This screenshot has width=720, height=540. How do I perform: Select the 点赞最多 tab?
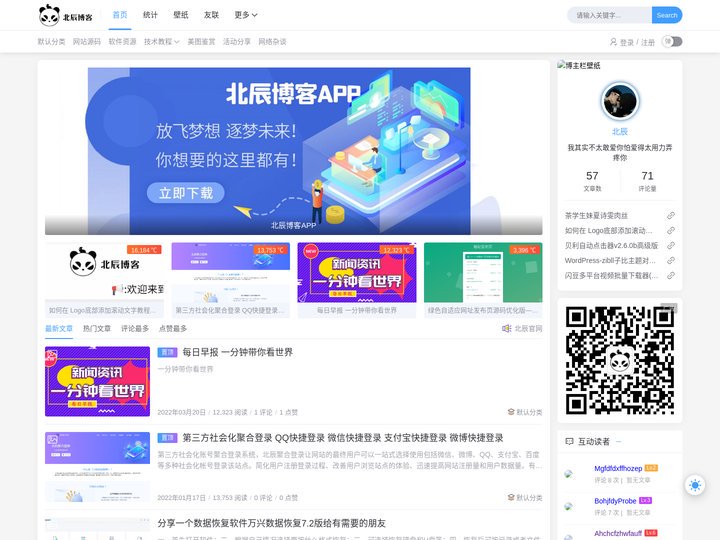point(173,329)
